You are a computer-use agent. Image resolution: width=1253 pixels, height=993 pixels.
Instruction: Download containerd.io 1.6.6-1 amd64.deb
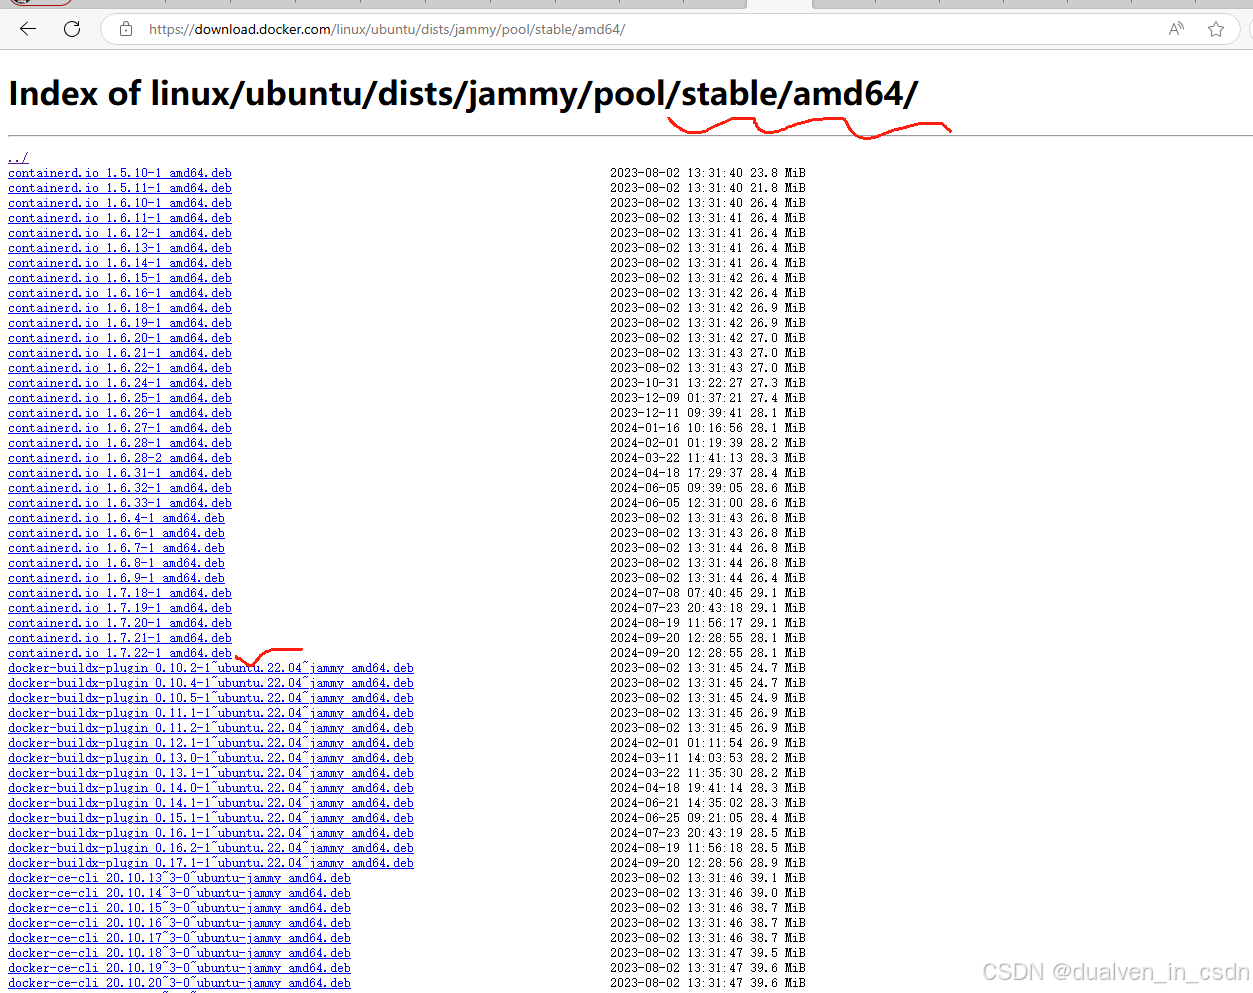(x=116, y=533)
